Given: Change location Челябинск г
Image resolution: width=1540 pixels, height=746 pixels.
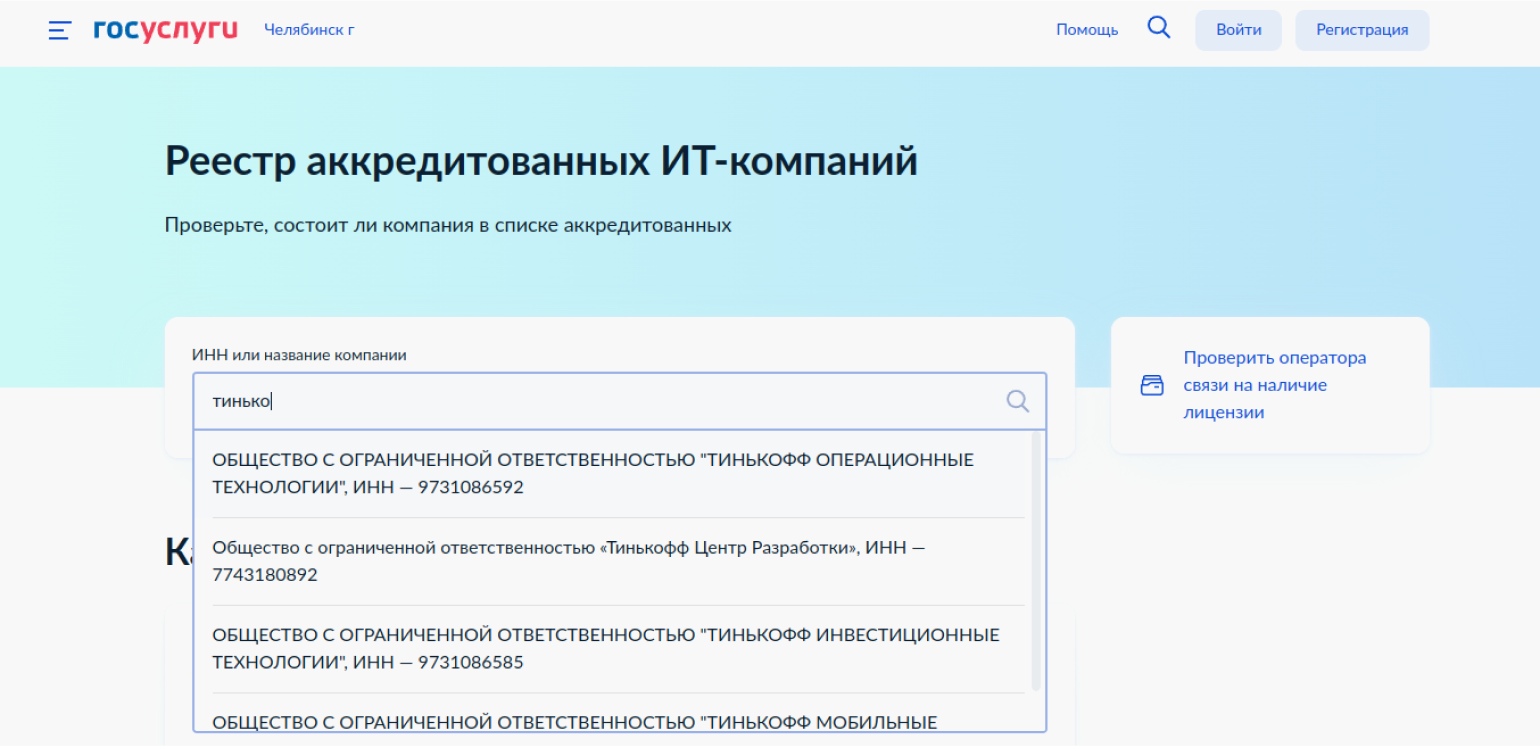Looking at the screenshot, I should point(309,30).
